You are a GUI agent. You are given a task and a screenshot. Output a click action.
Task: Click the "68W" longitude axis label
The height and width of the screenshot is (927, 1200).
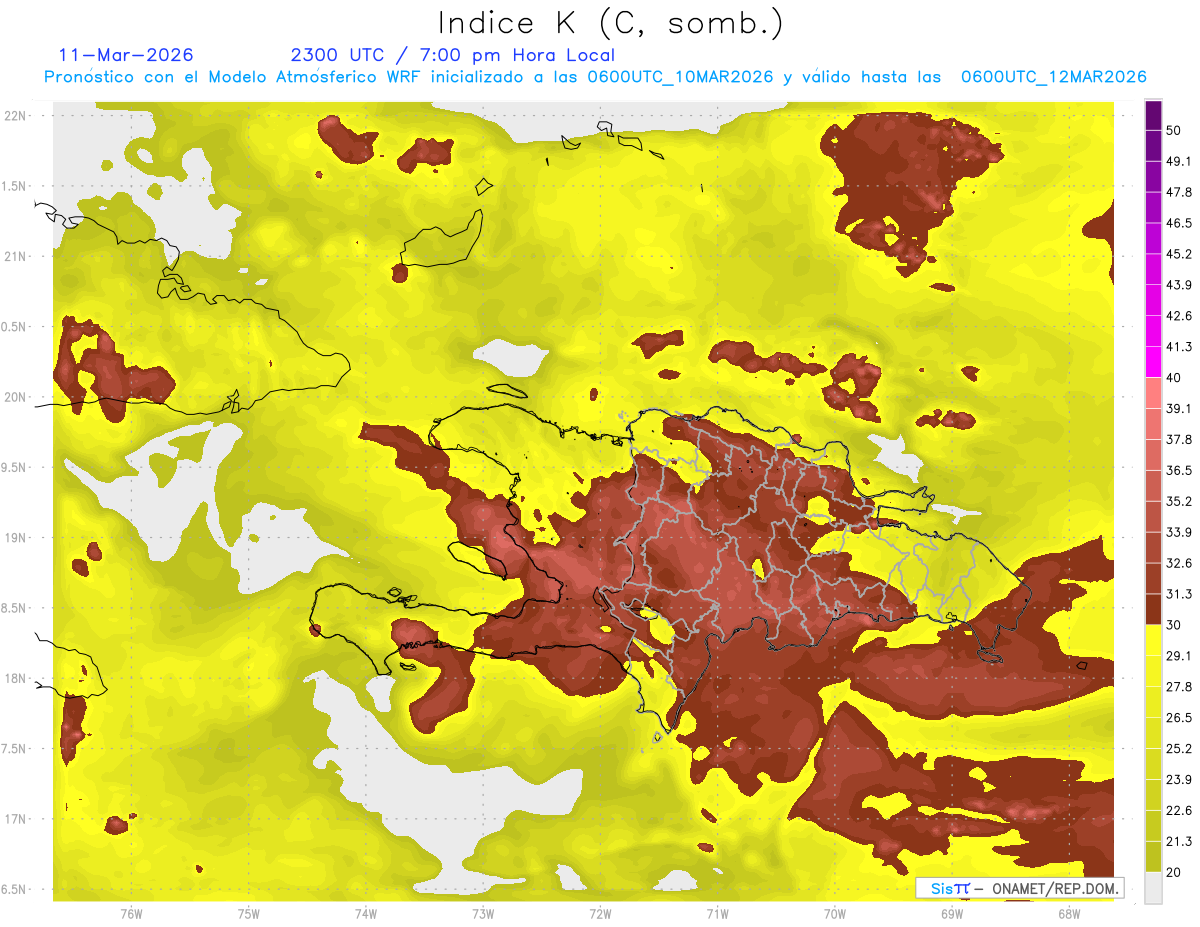point(1069,914)
